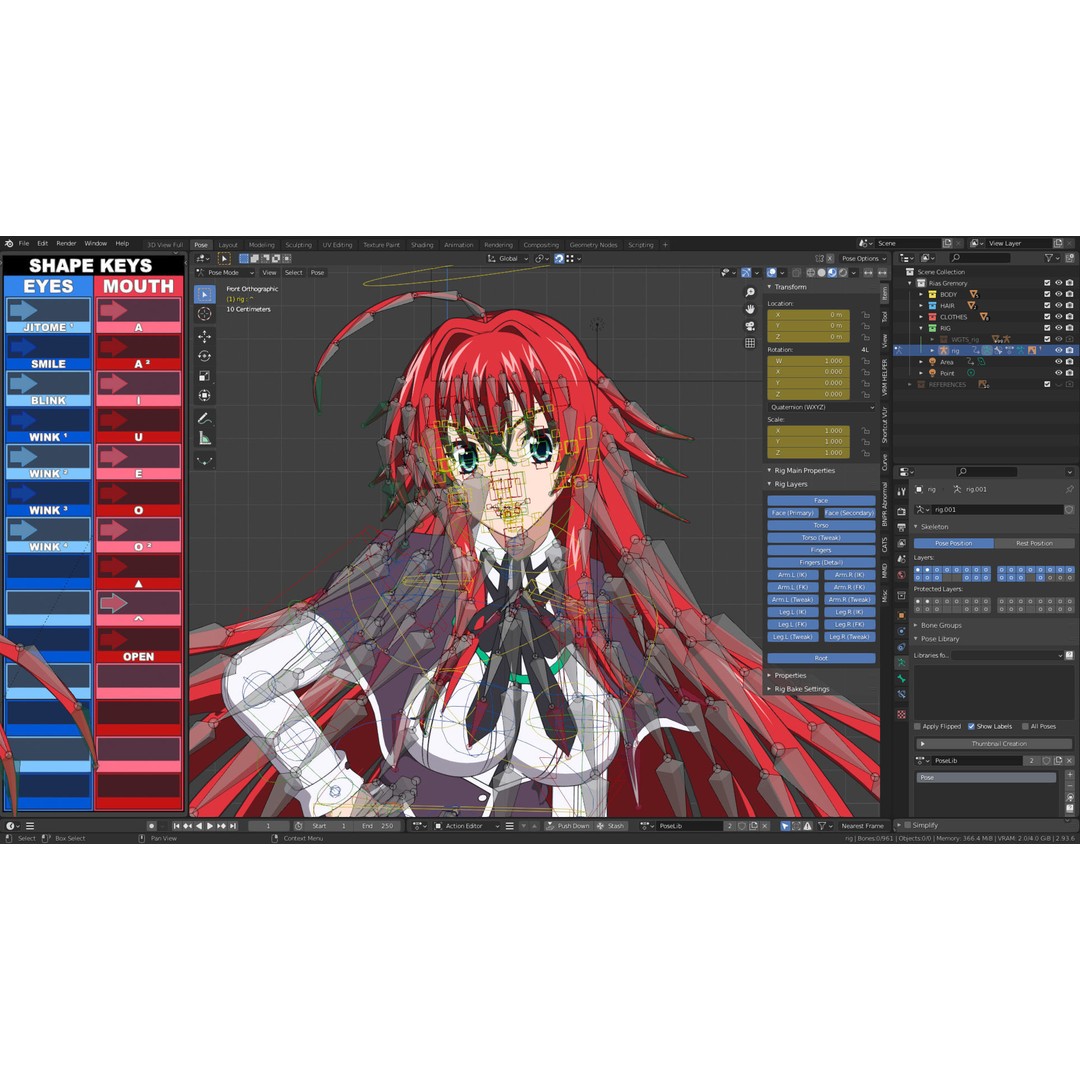Open the Pose Options dropdown
Screen dimensions: 1080x1080
863,259
